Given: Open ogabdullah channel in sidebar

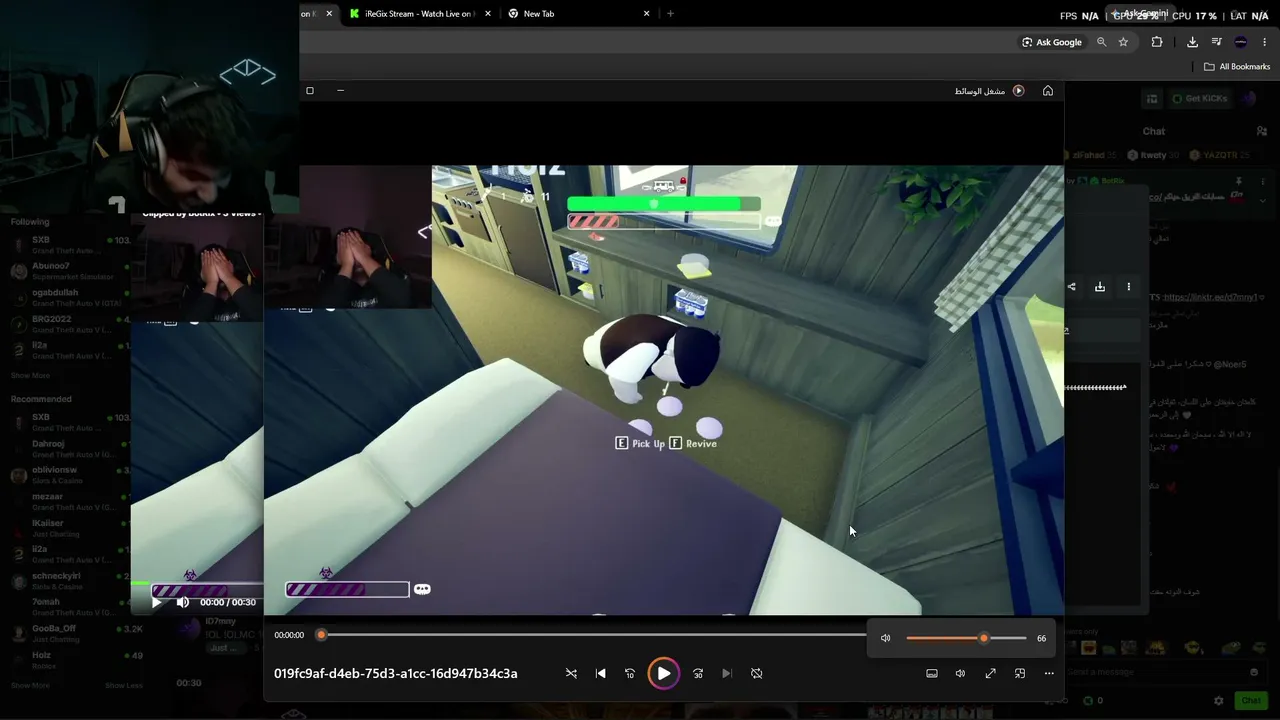Looking at the screenshot, I should pyautogui.click(x=70, y=298).
